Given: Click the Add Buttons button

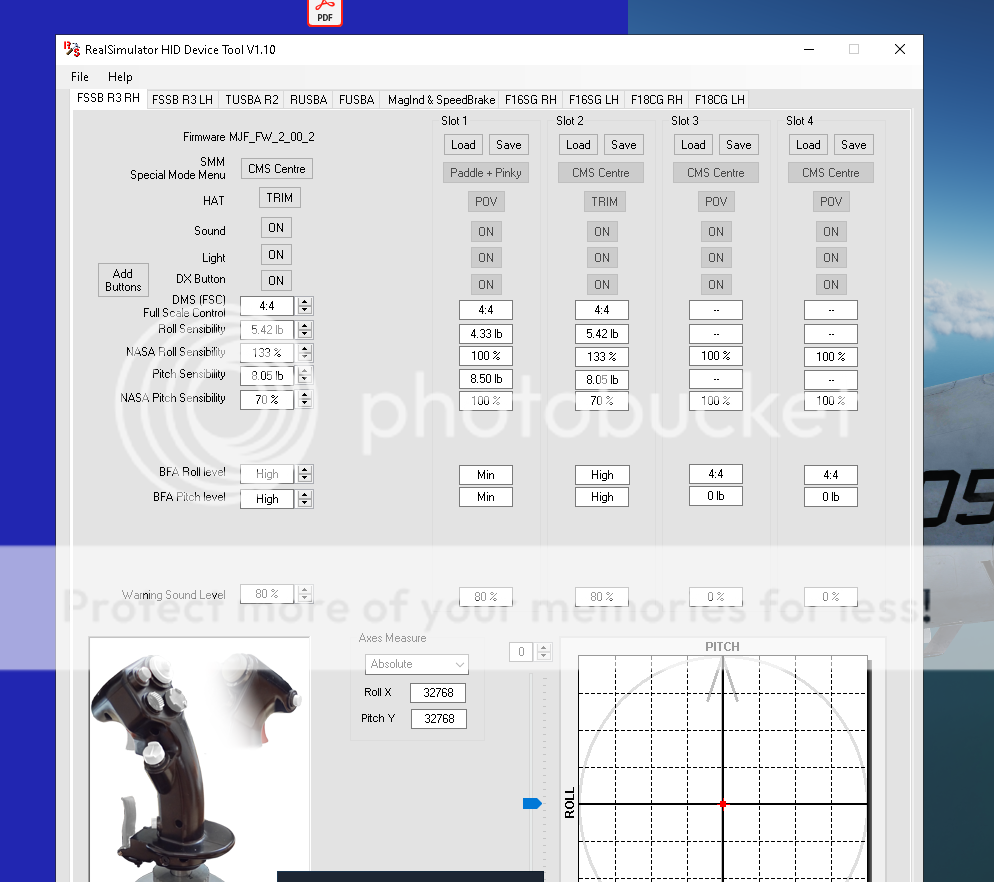Looking at the screenshot, I should click(x=123, y=280).
